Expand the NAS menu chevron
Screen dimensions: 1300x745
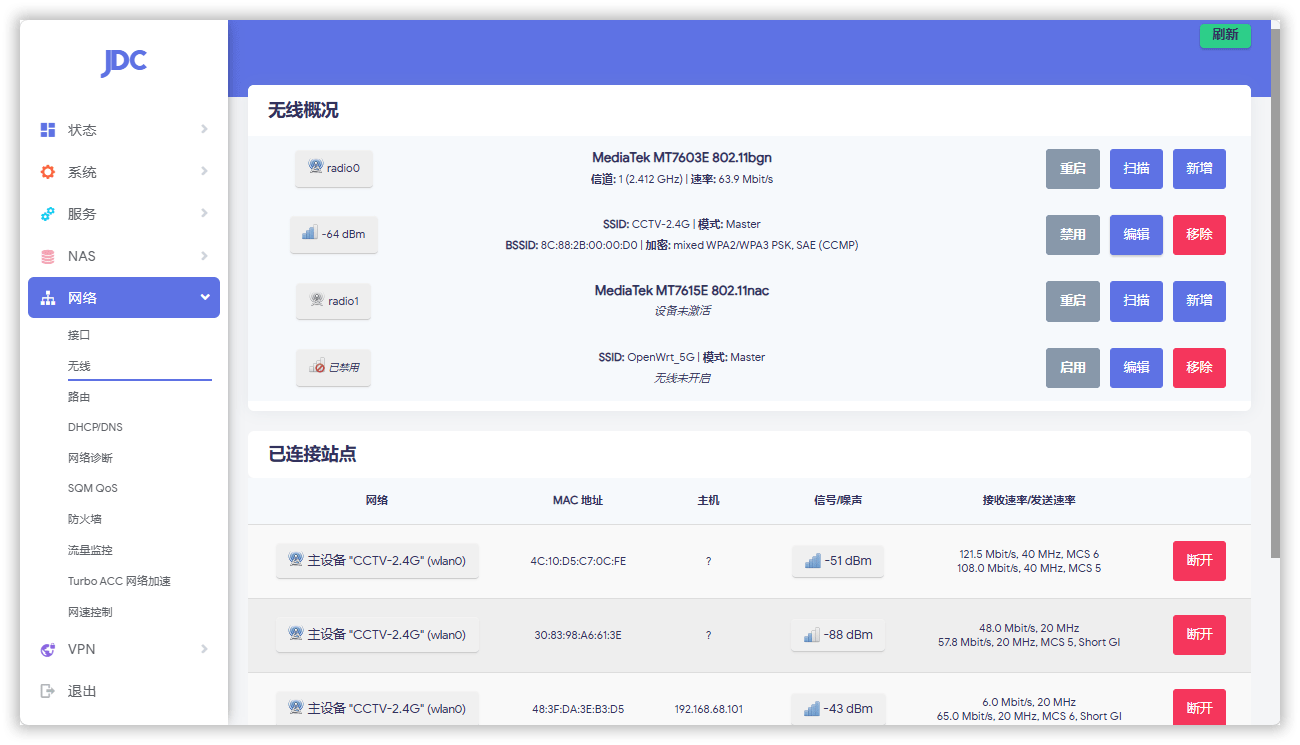[x=204, y=255]
